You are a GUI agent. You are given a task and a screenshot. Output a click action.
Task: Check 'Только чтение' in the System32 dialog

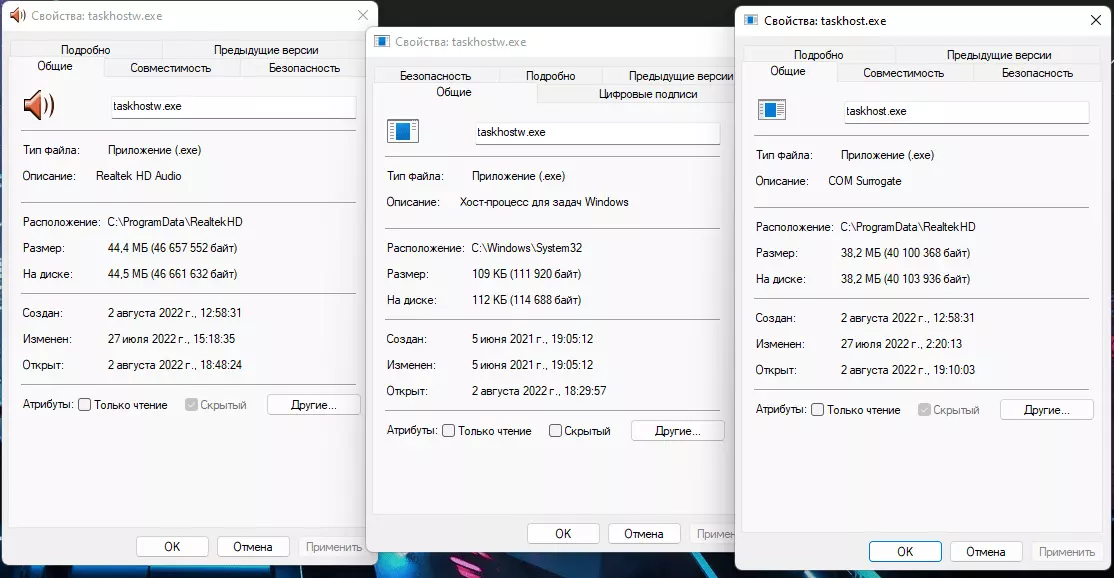tap(449, 431)
